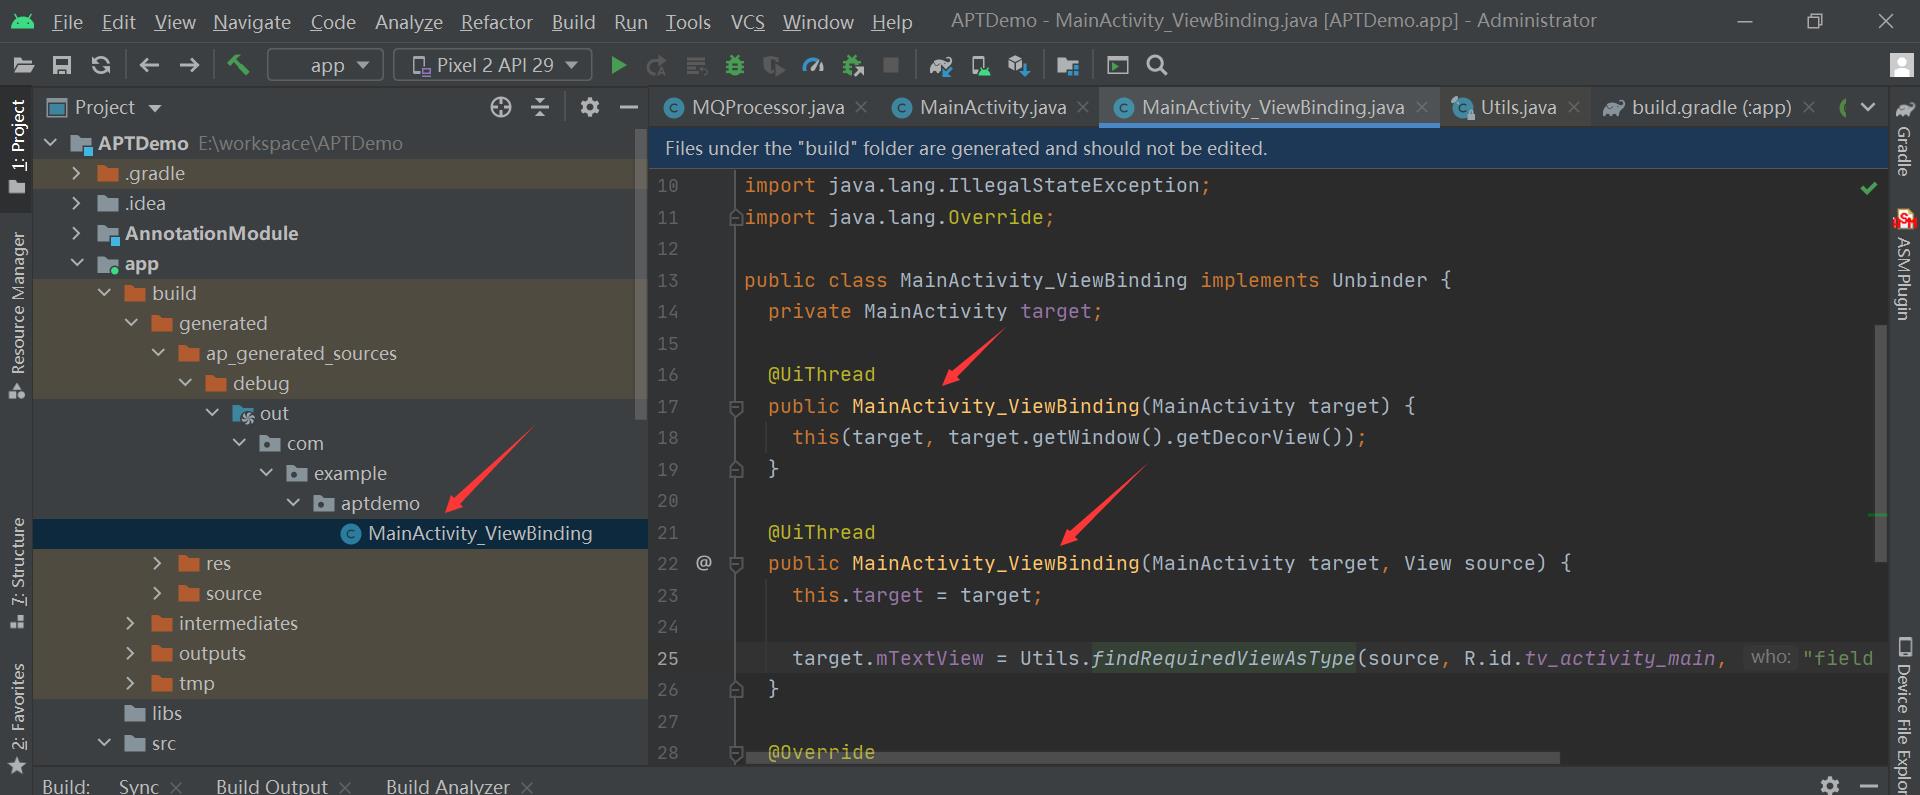1920x795 pixels.
Task: Save all files with the floppy icon
Action: pyautogui.click(x=62, y=66)
